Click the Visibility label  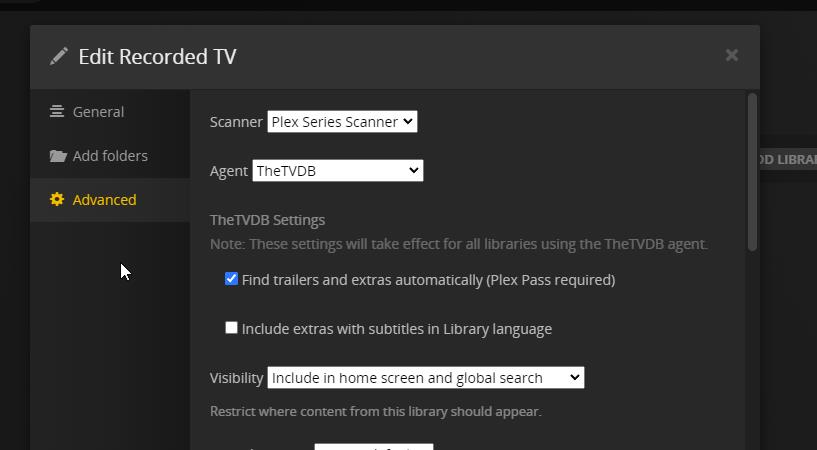pos(237,378)
